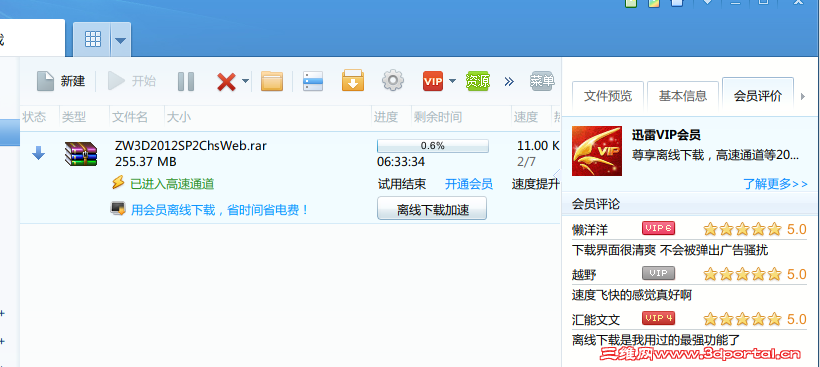This screenshot has height=367, width=820.
Task: Click the star rating for 懒洋洋
Action: coord(742,229)
